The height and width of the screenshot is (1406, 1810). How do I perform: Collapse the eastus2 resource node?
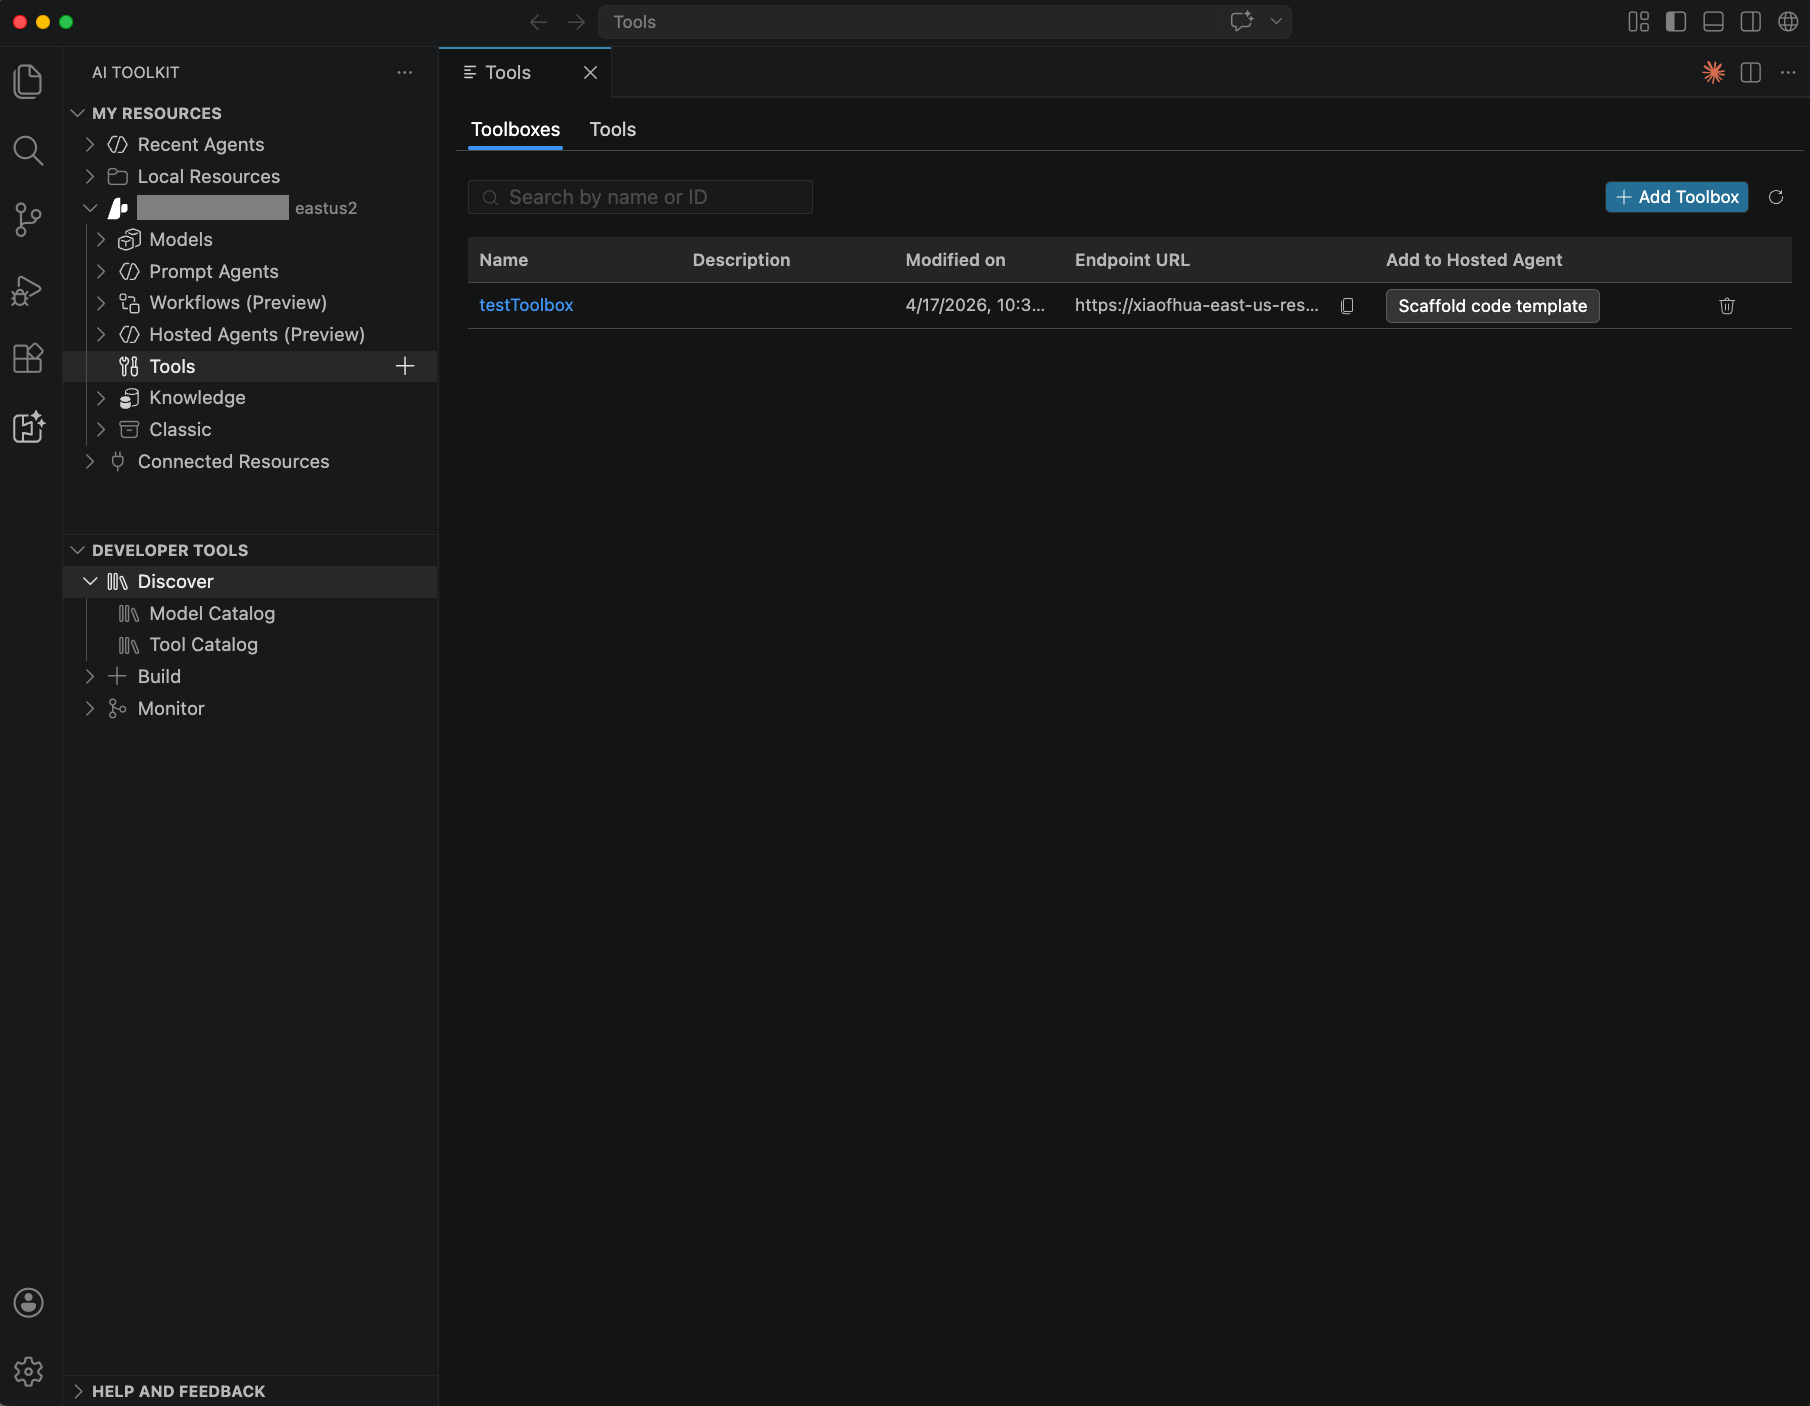click(x=90, y=208)
